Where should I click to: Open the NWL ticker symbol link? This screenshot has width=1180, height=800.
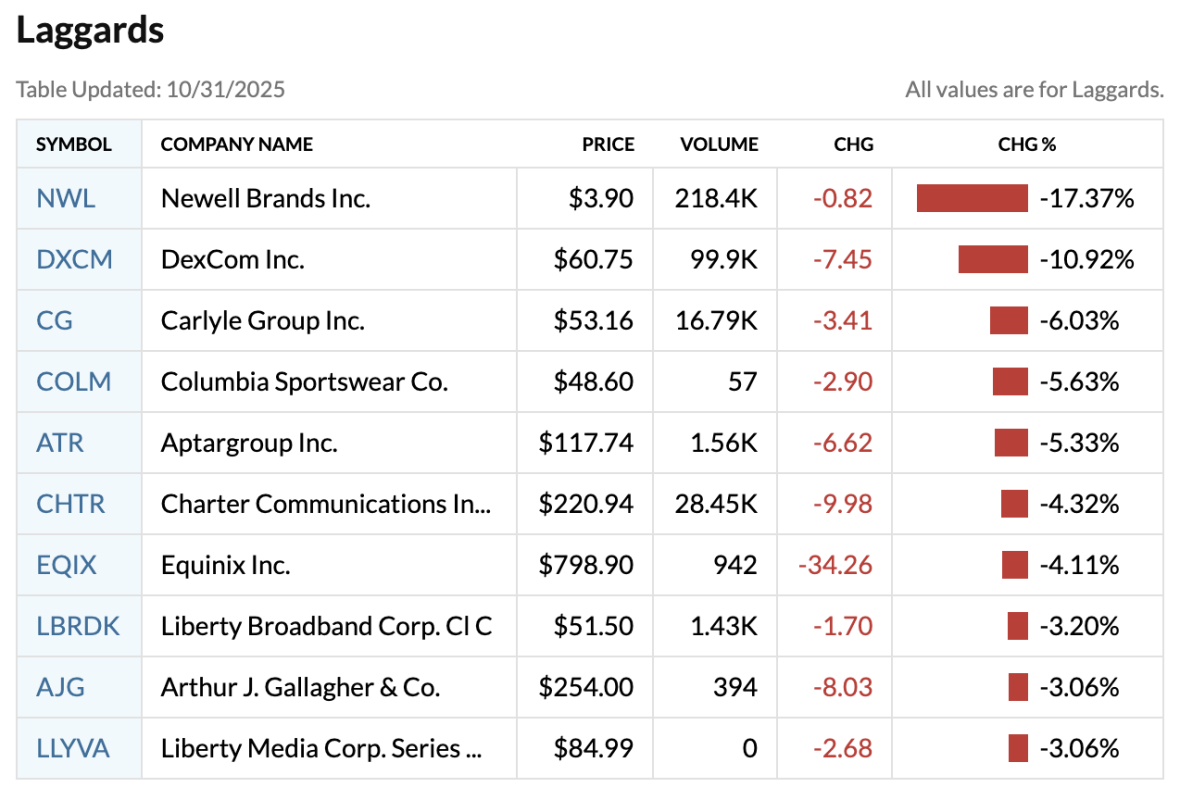[66, 198]
